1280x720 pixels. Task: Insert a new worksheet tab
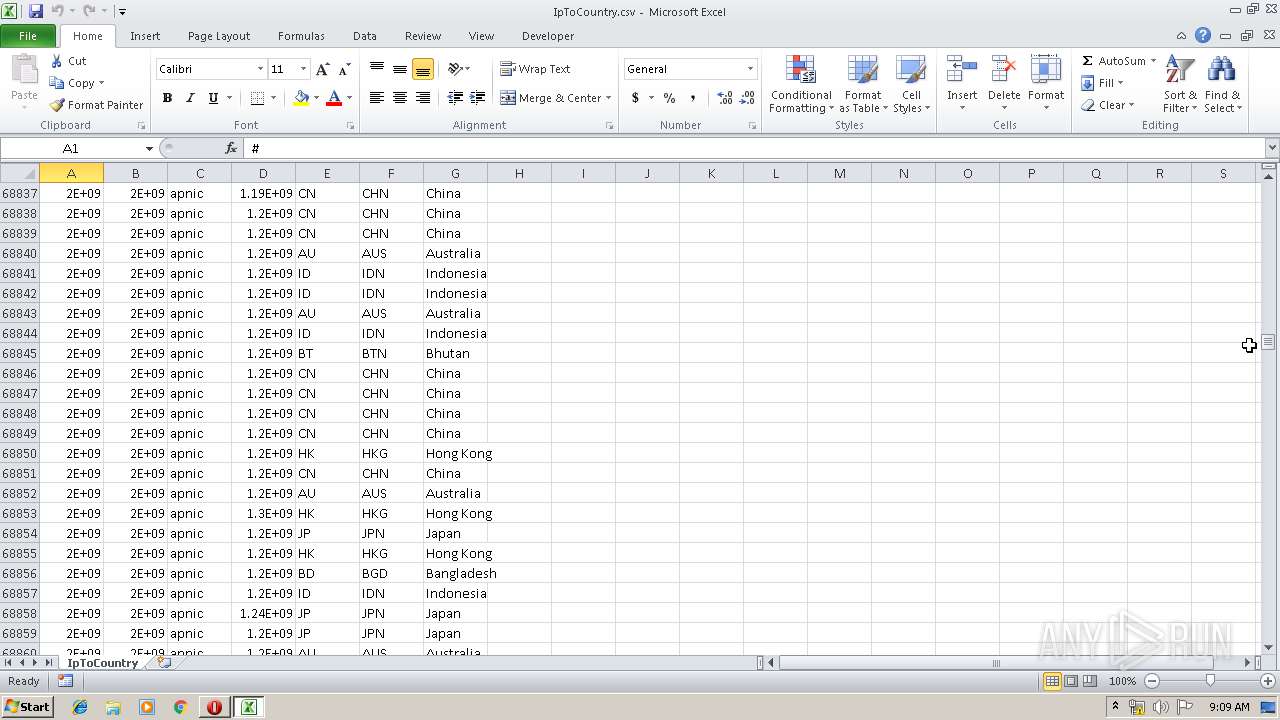pos(165,663)
